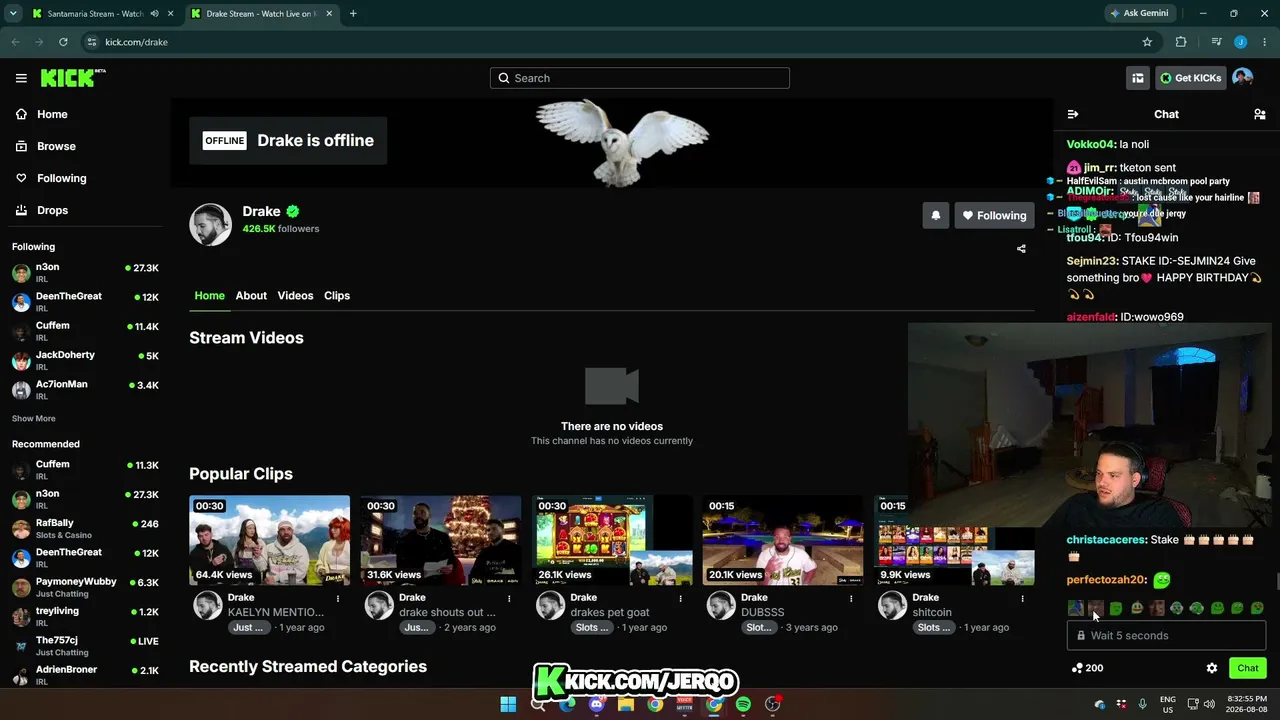Play the DUBSSS clip thumbnail

pyautogui.click(x=783, y=540)
